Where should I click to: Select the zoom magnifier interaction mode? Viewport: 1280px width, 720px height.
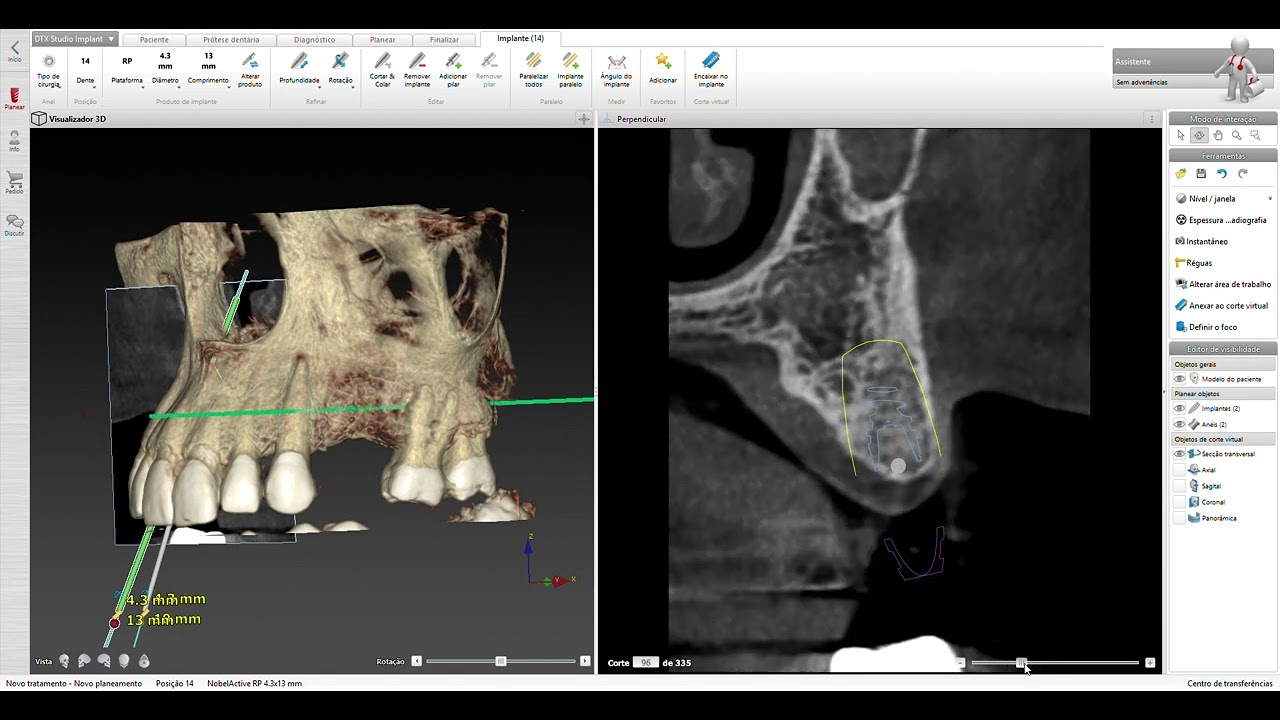pyautogui.click(x=1237, y=135)
